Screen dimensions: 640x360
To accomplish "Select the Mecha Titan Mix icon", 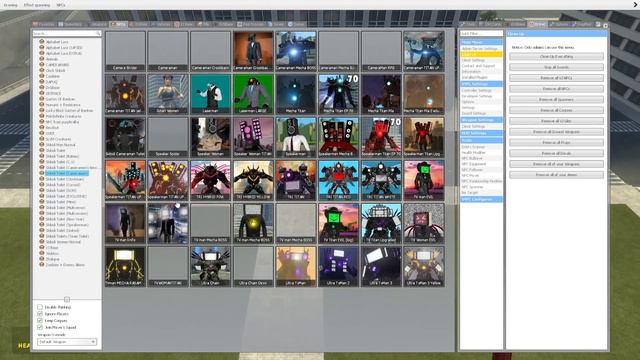I will point(381,94).
